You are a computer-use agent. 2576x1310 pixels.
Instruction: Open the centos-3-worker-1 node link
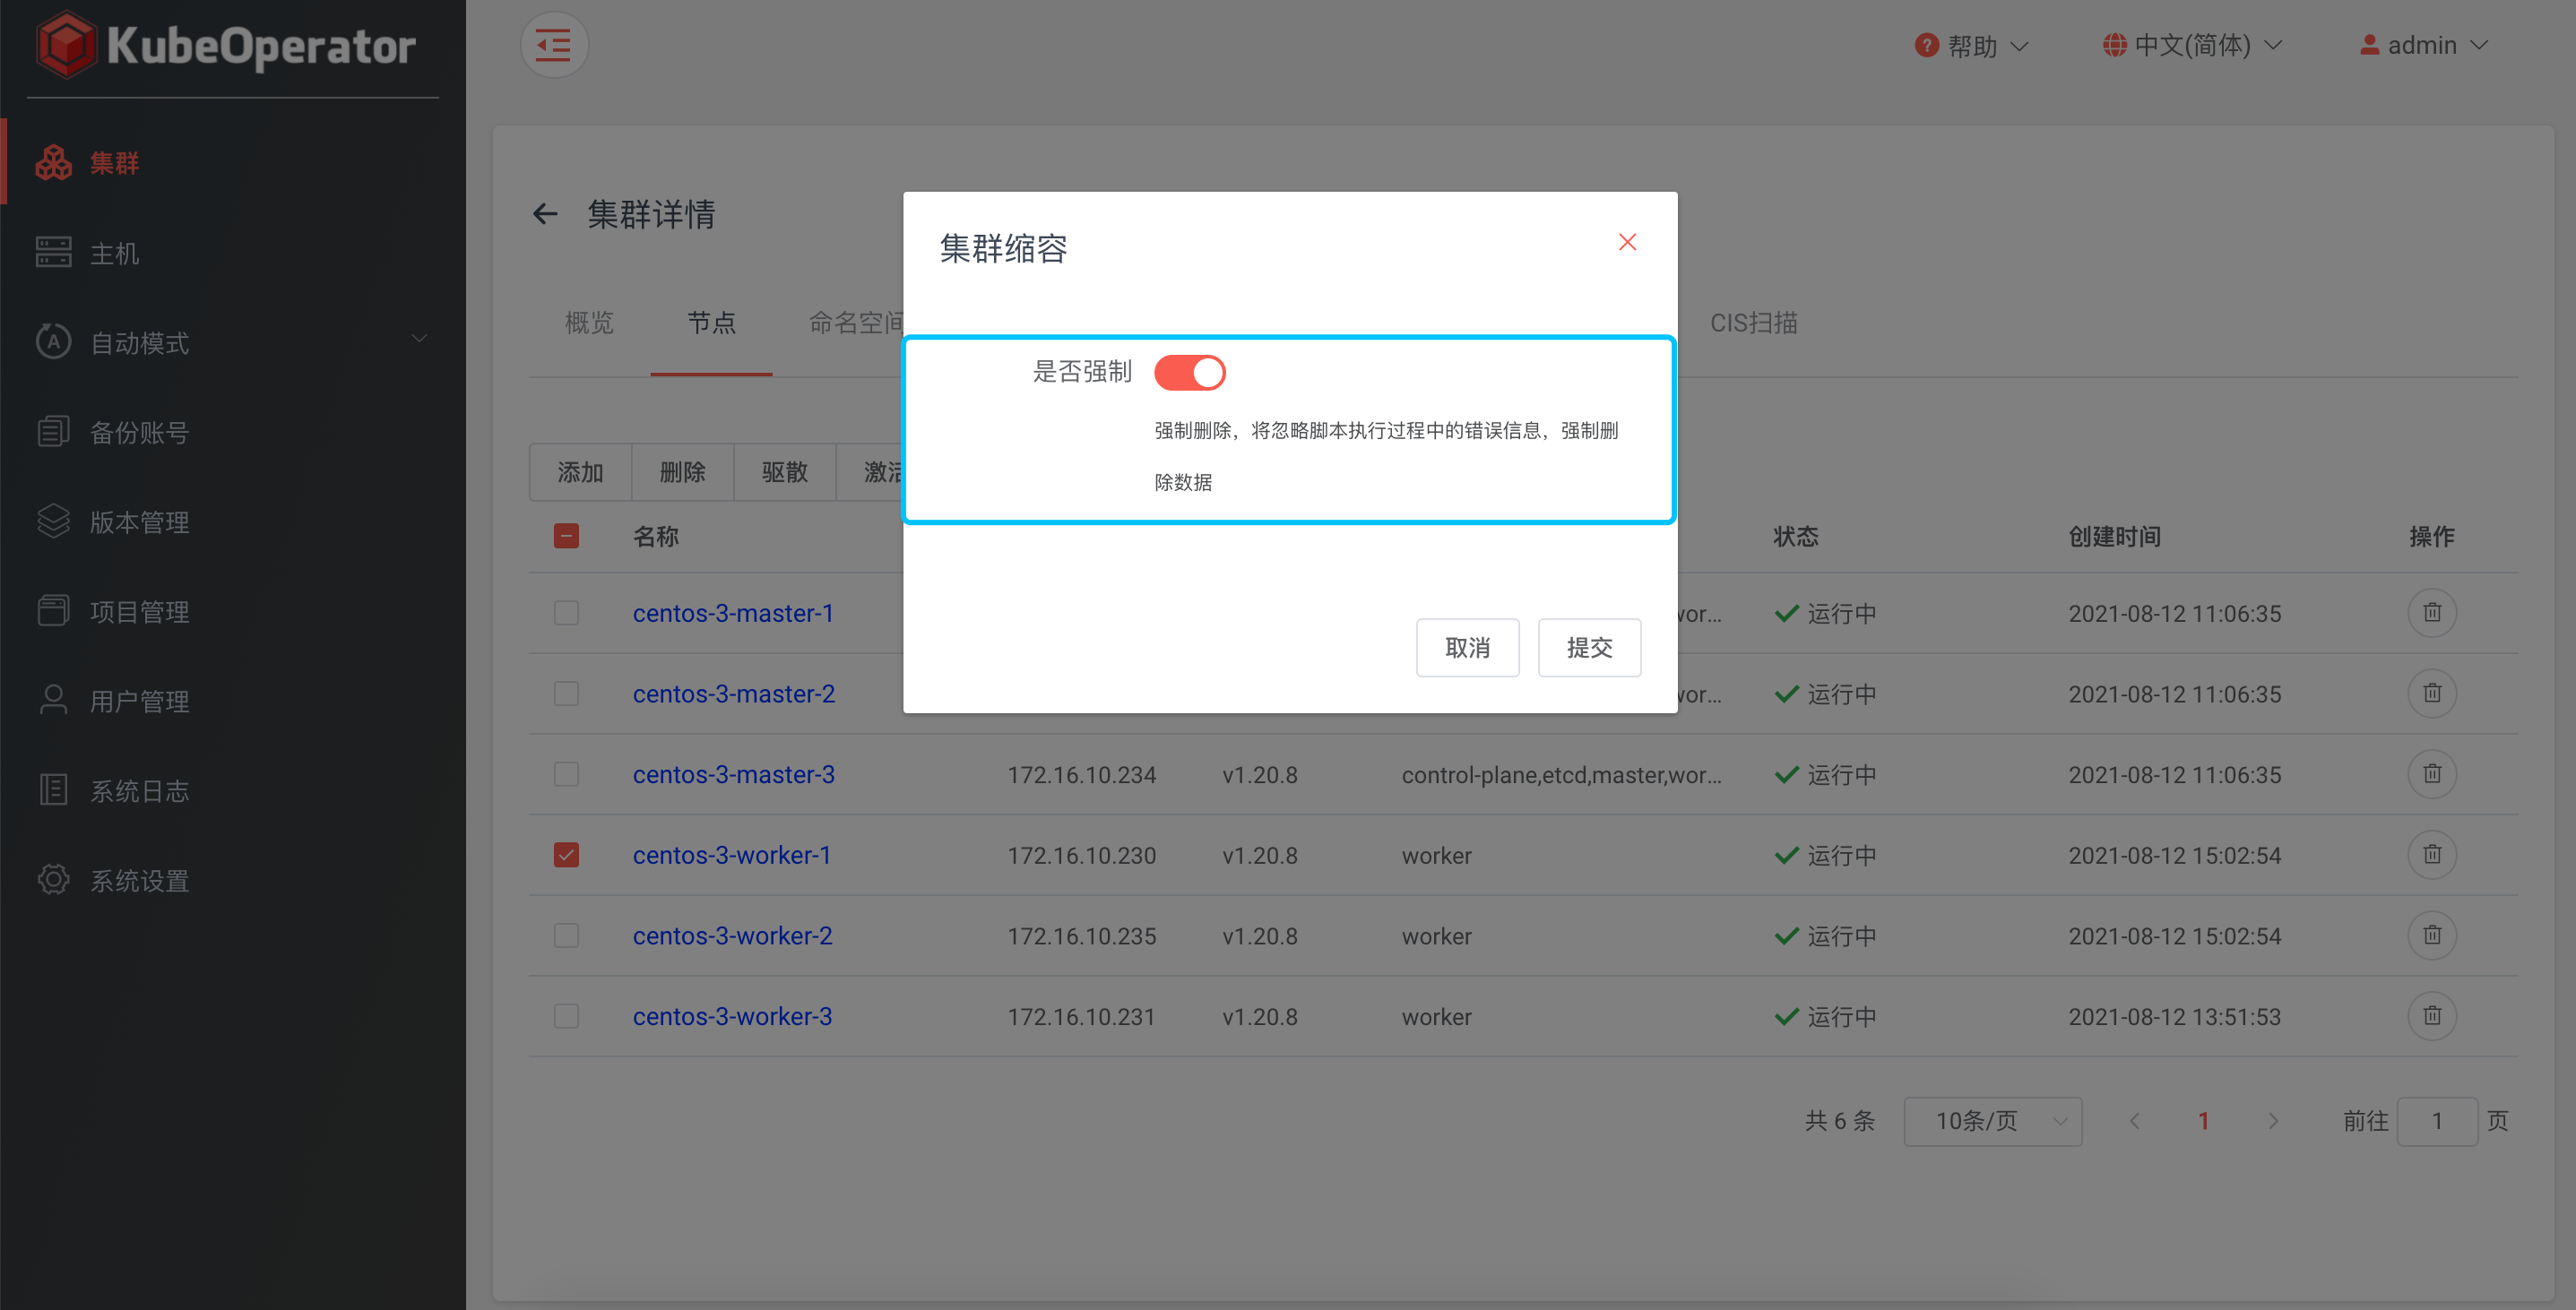click(x=731, y=855)
